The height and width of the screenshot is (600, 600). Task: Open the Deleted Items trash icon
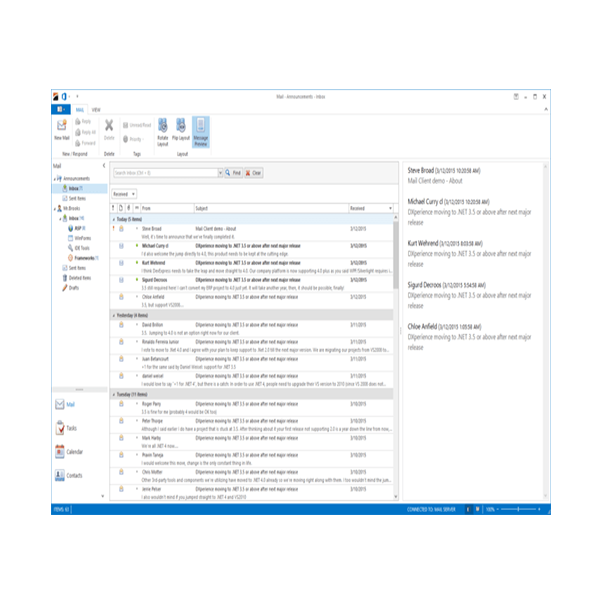point(65,278)
